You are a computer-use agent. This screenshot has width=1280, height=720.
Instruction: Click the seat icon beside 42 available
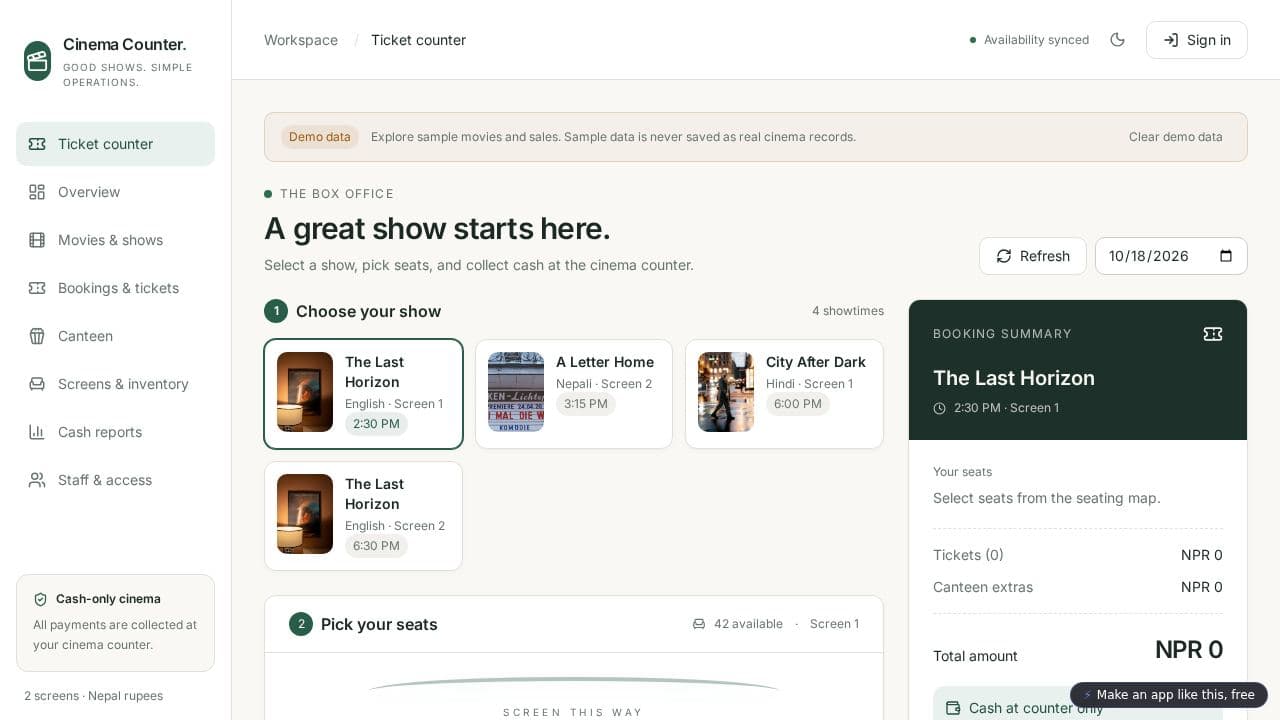pos(699,624)
